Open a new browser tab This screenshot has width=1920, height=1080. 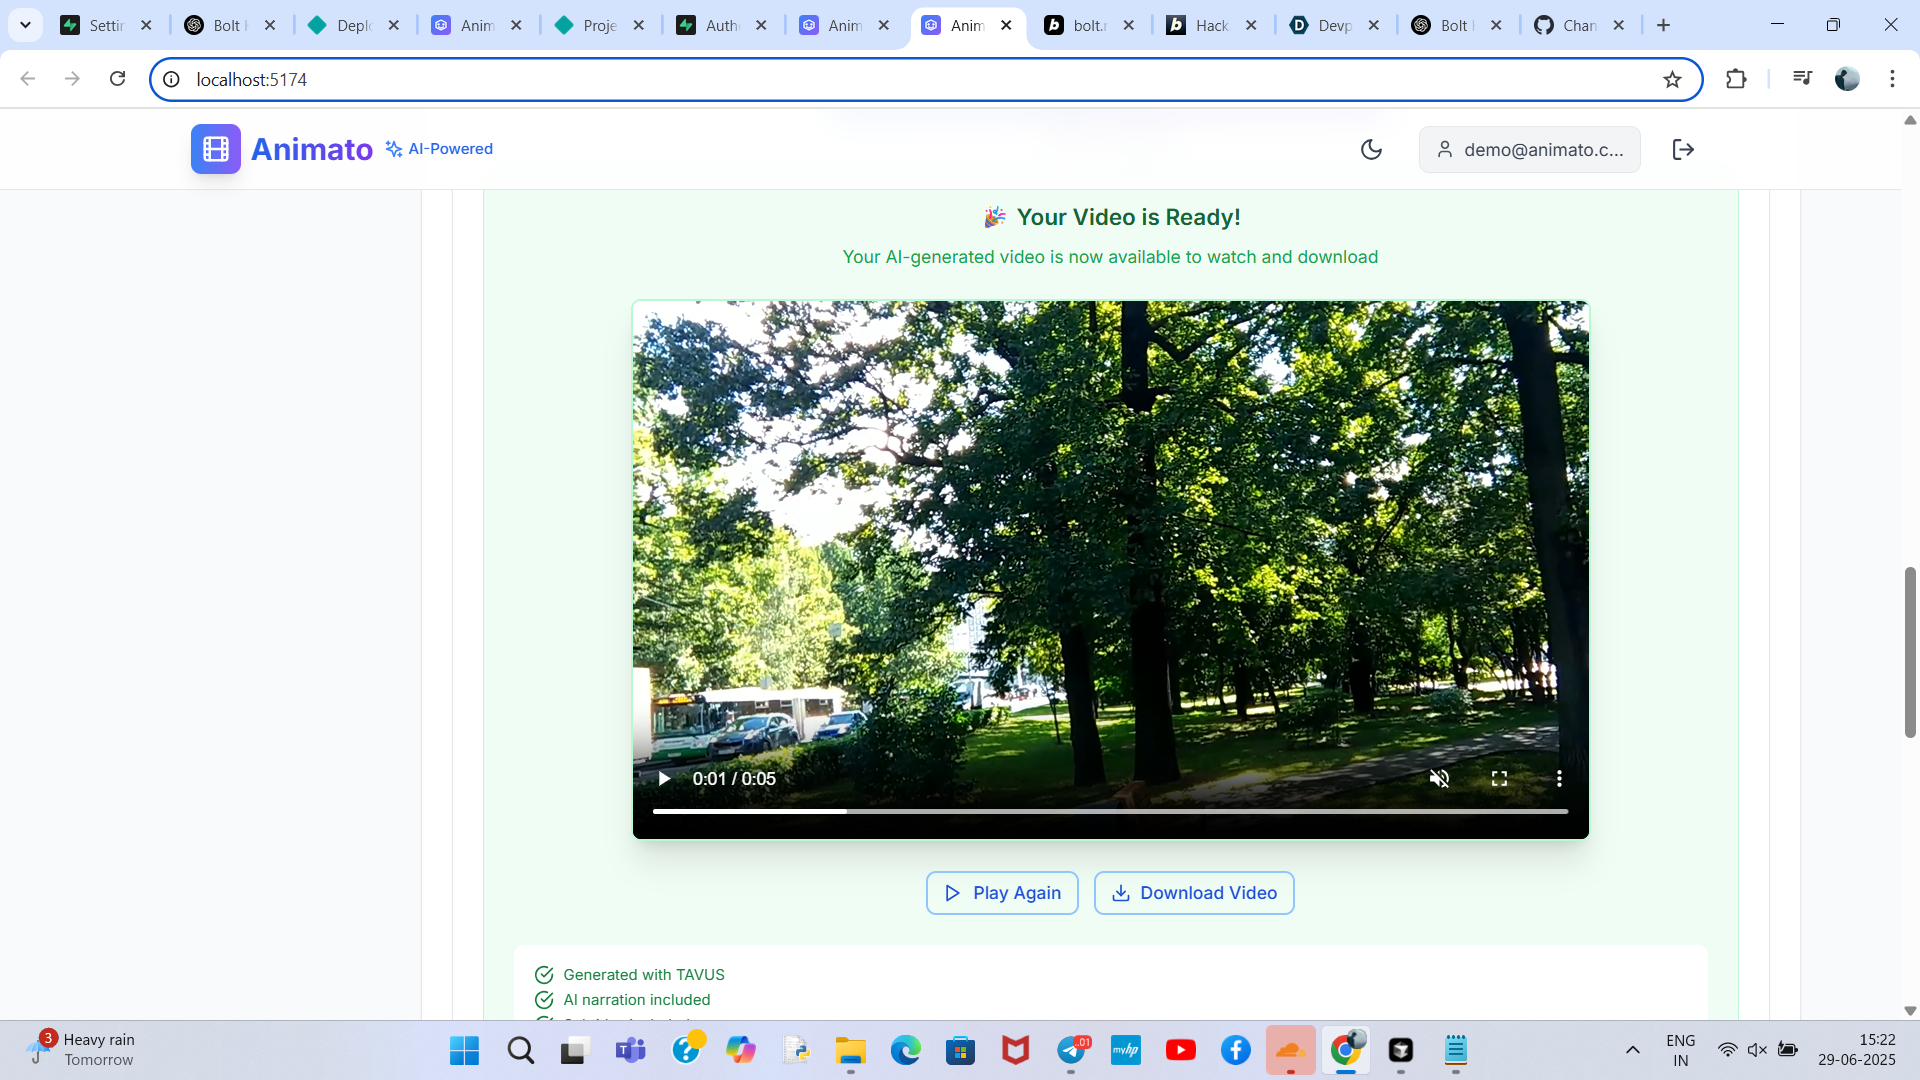1663,25
